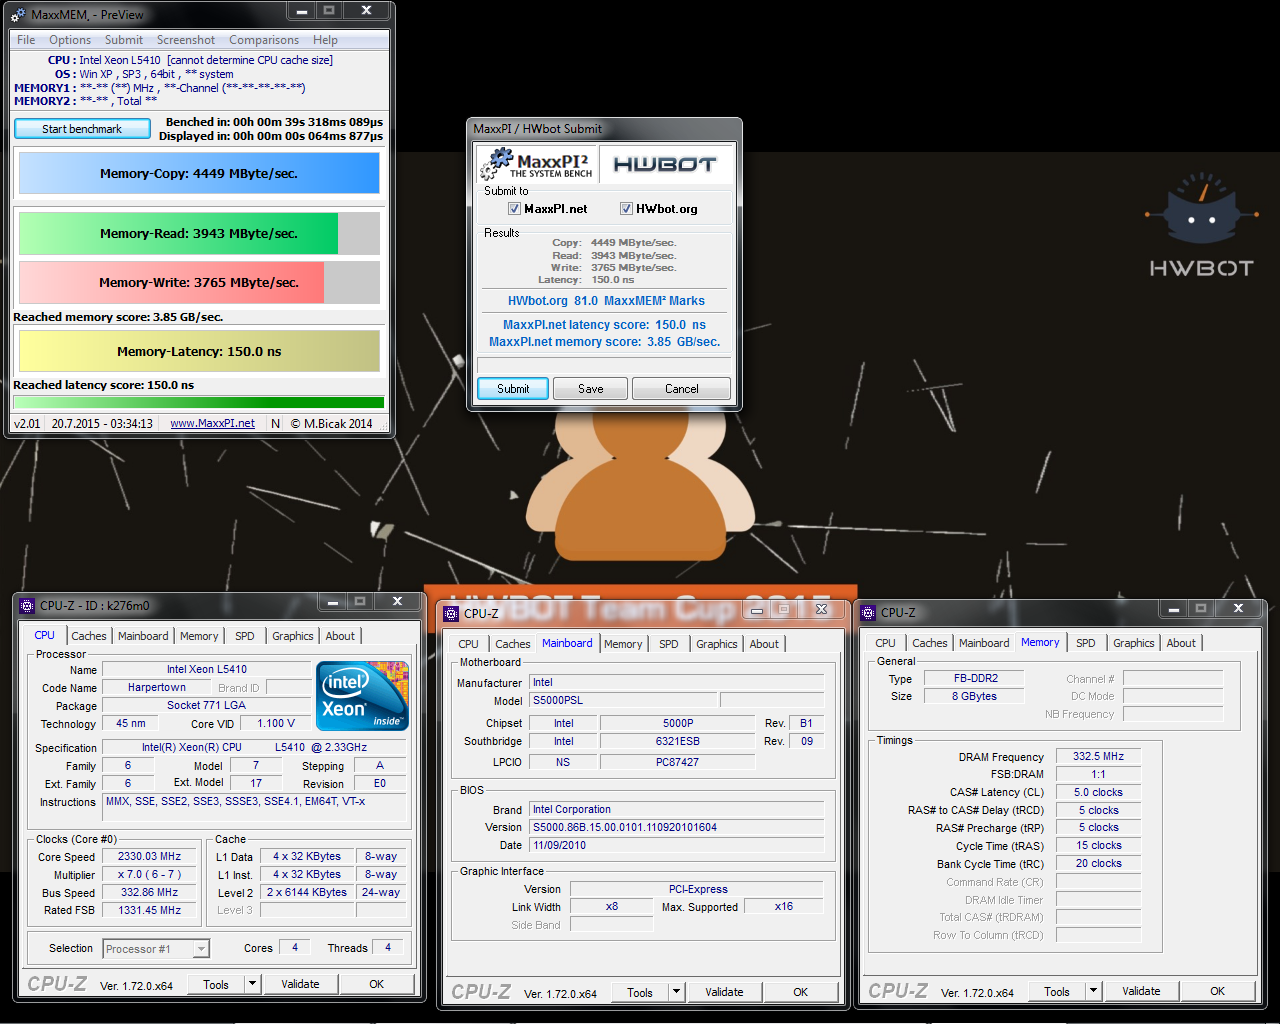Click Submit button in HWbot dialog
Viewport: 1280px width, 1024px height.
[513, 389]
